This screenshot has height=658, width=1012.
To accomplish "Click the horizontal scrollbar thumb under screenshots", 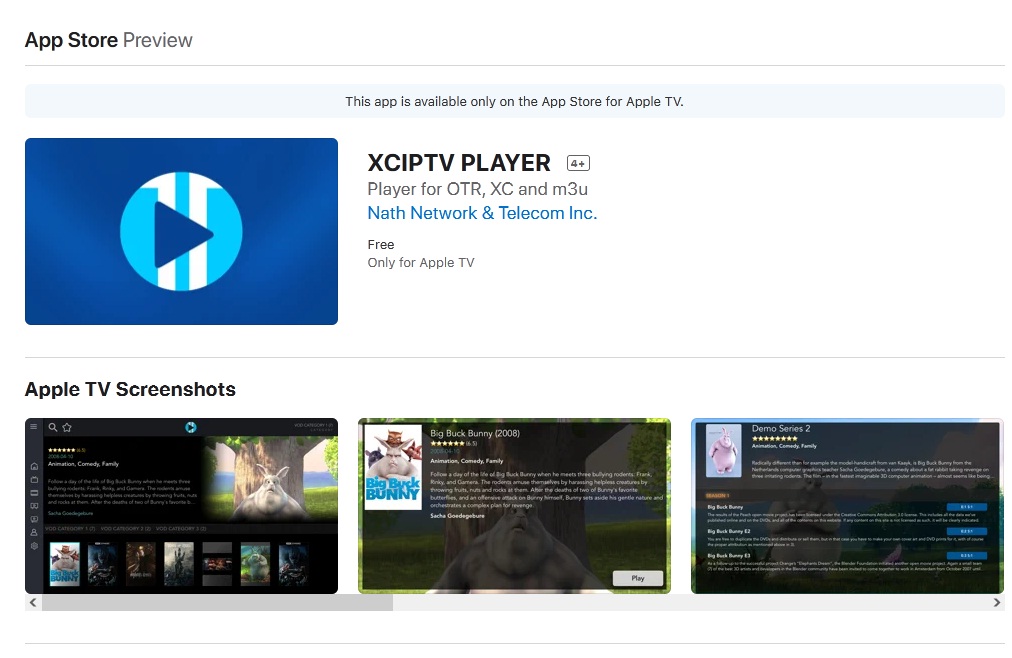I will coord(217,603).
